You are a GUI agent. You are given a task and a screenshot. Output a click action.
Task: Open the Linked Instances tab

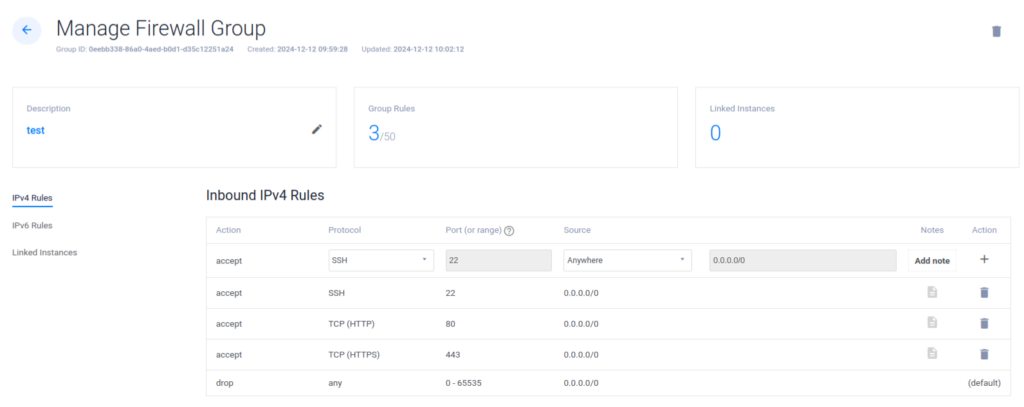pos(44,252)
